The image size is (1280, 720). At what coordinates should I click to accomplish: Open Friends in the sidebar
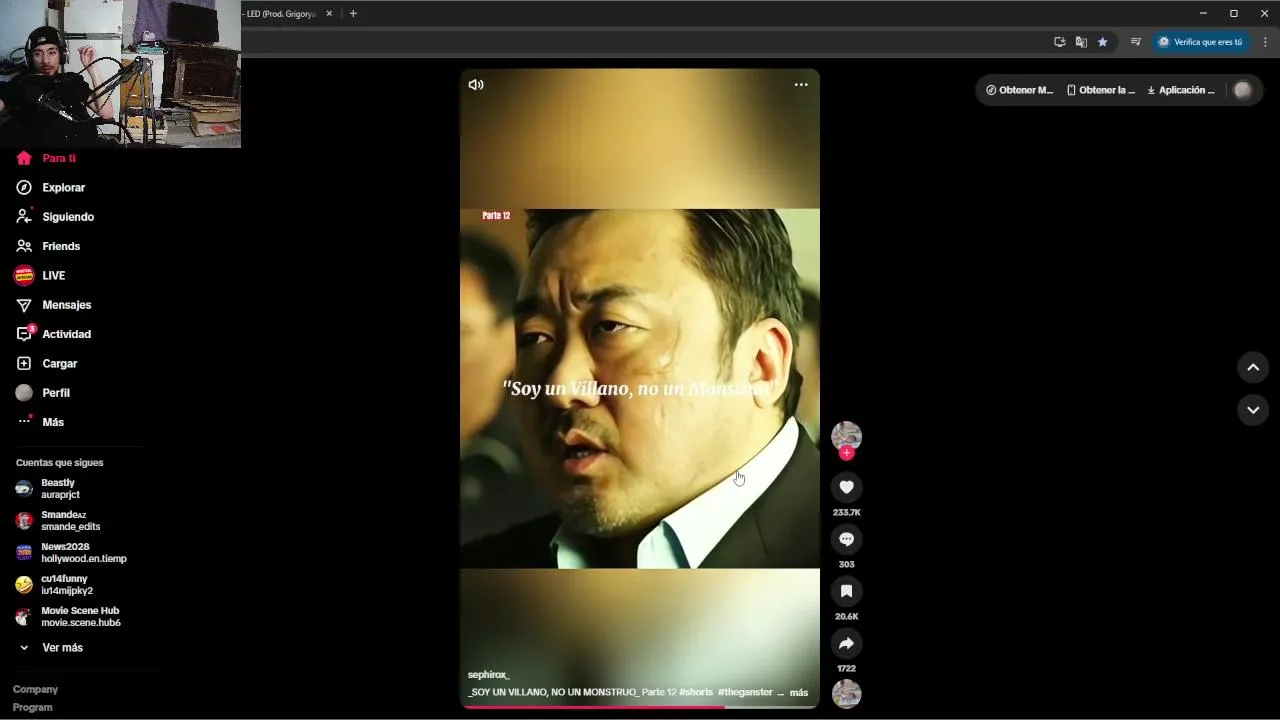click(x=60, y=246)
